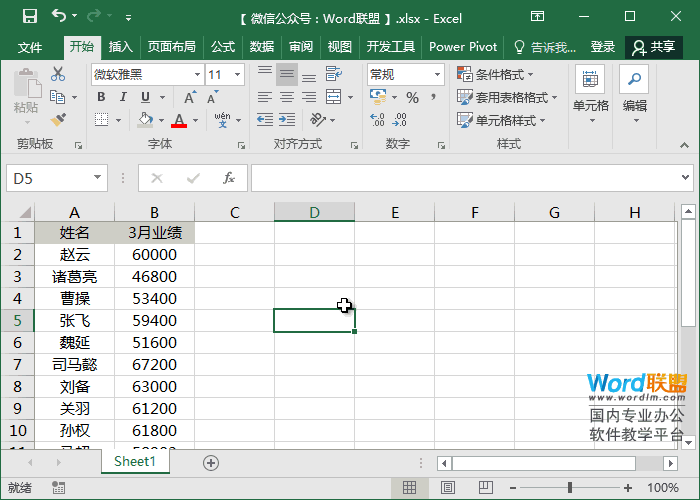
Task: Switch to the 公式 Formulas tab
Action: (223, 47)
